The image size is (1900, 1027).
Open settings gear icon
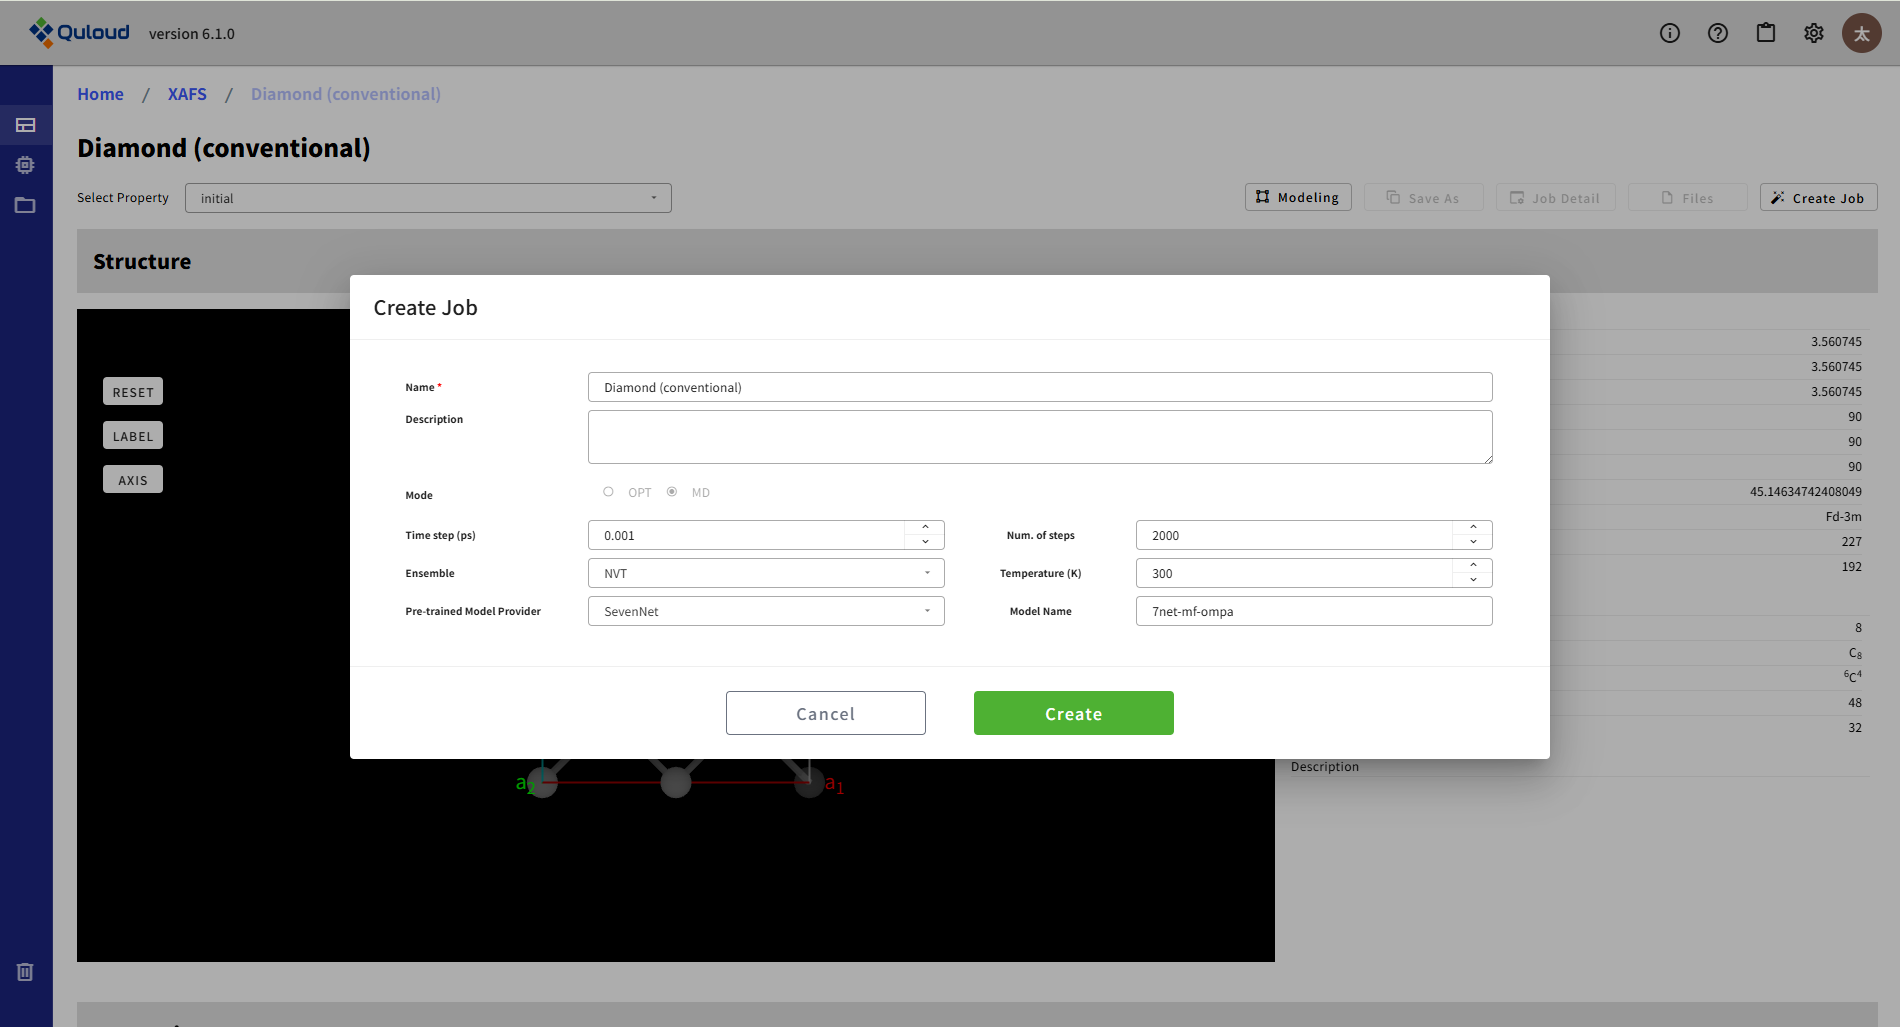1813,33
